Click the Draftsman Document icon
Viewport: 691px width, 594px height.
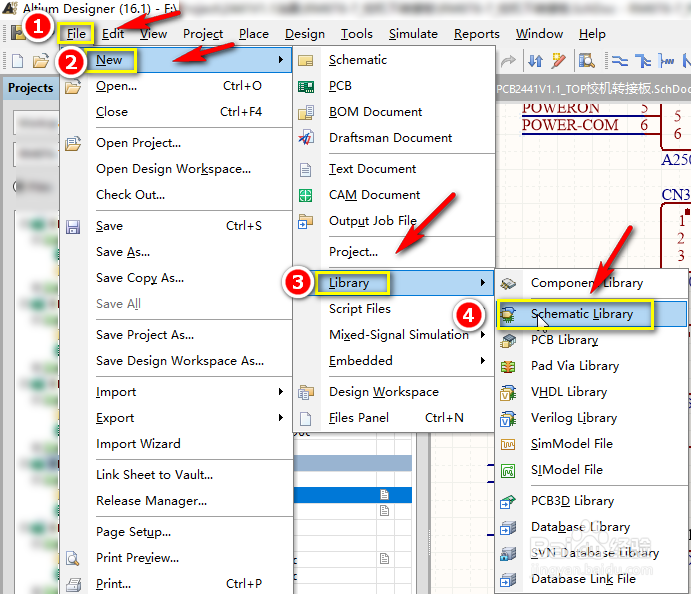[x=305, y=138]
